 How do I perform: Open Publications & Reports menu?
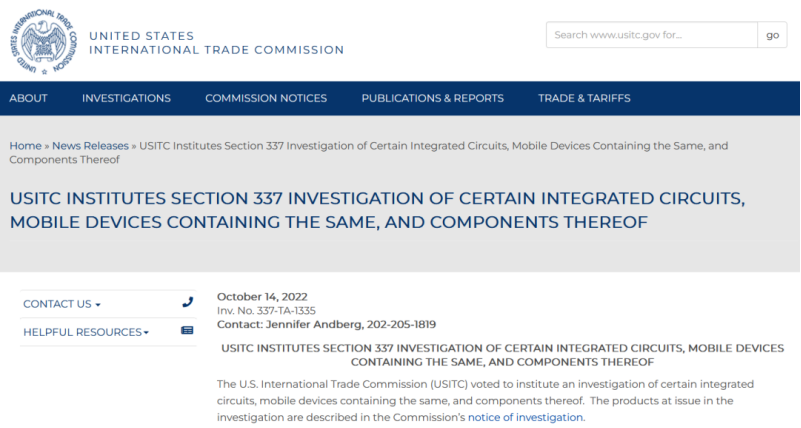[x=432, y=98]
